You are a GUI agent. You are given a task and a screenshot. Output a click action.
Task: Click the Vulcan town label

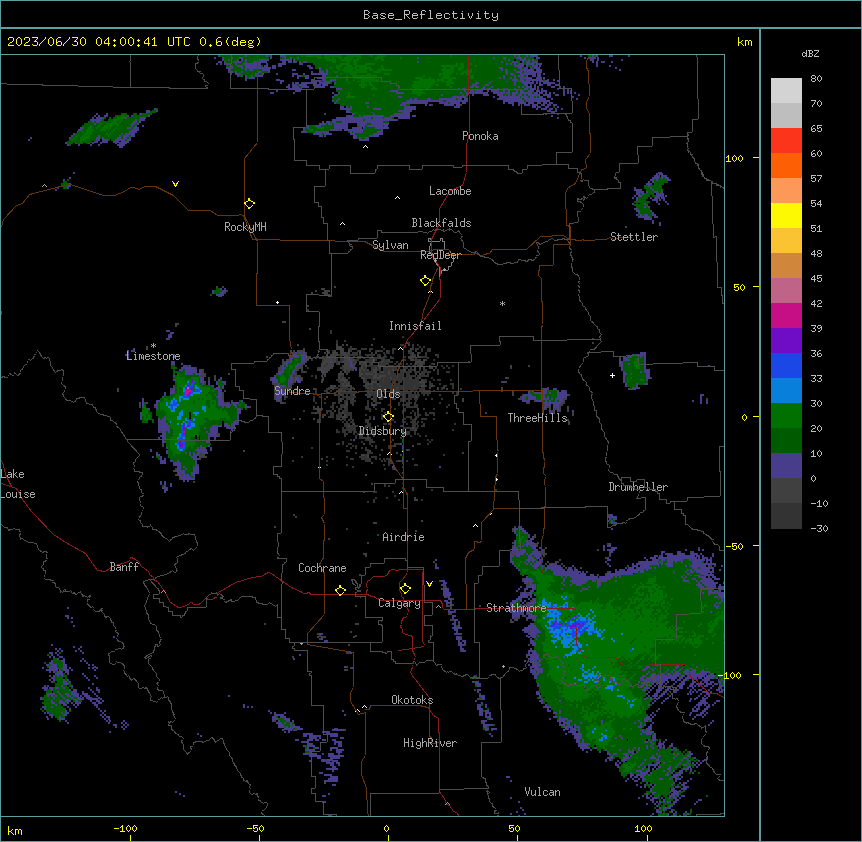[542, 792]
